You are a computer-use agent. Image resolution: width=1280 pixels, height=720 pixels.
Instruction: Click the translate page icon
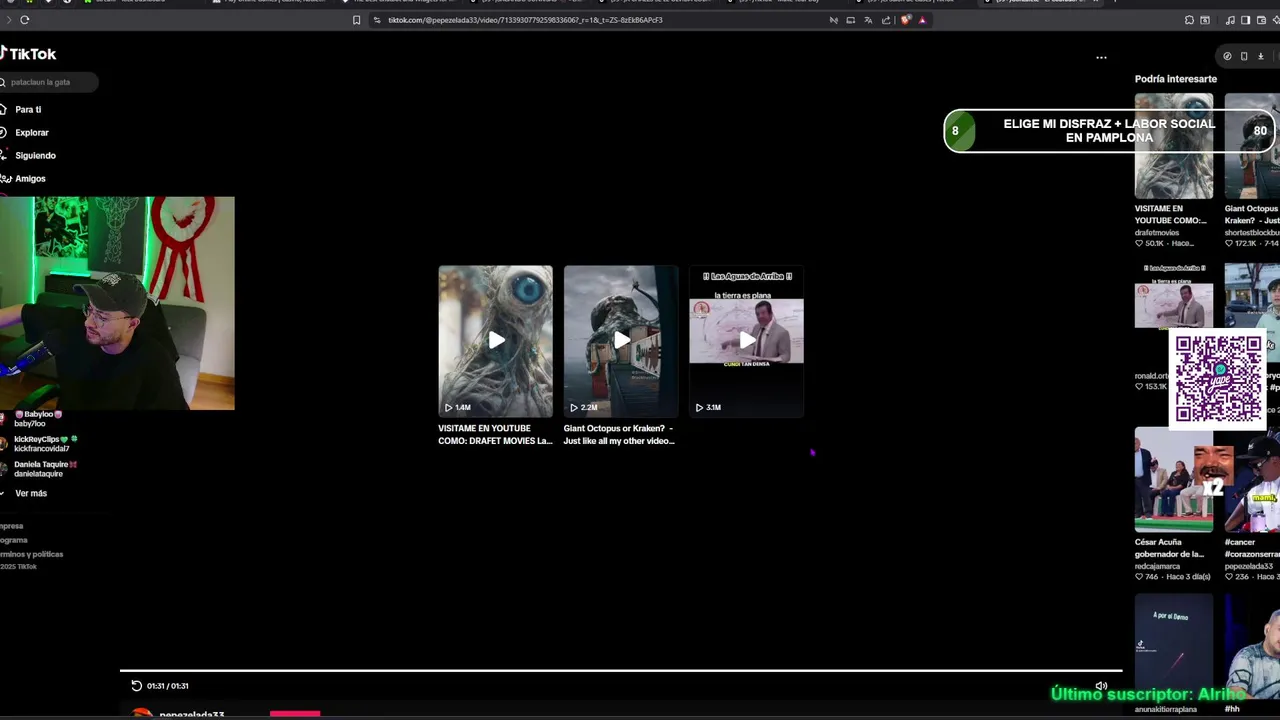tap(868, 20)
